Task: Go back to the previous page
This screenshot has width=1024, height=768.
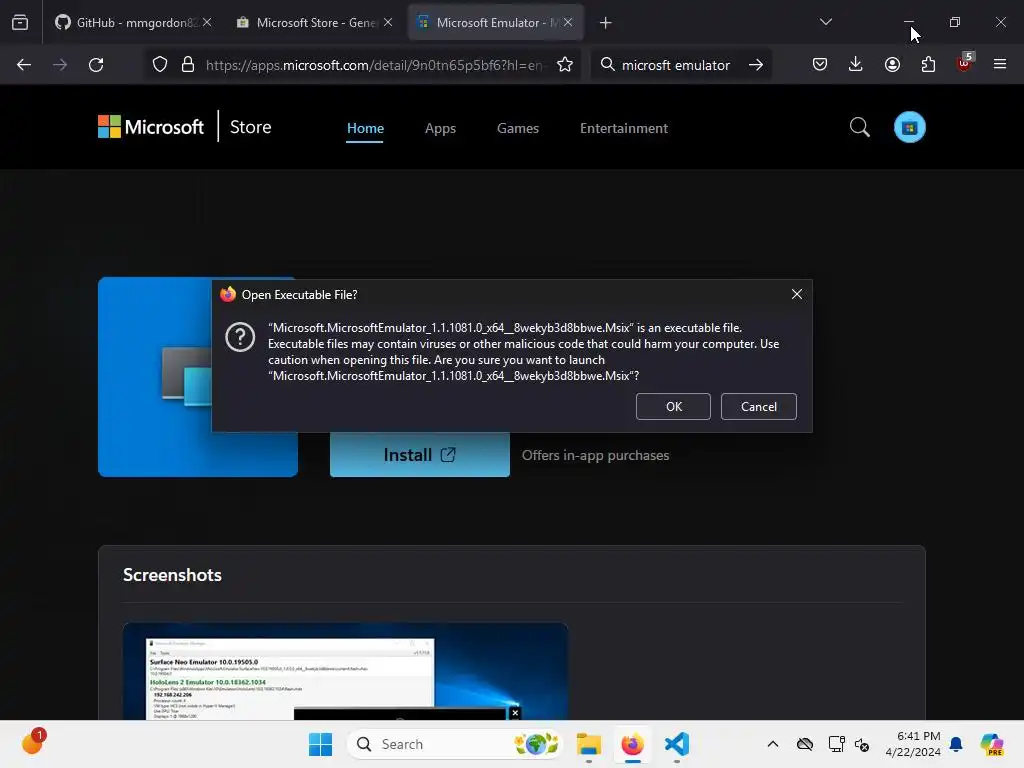Action: [x=24, y=65]
